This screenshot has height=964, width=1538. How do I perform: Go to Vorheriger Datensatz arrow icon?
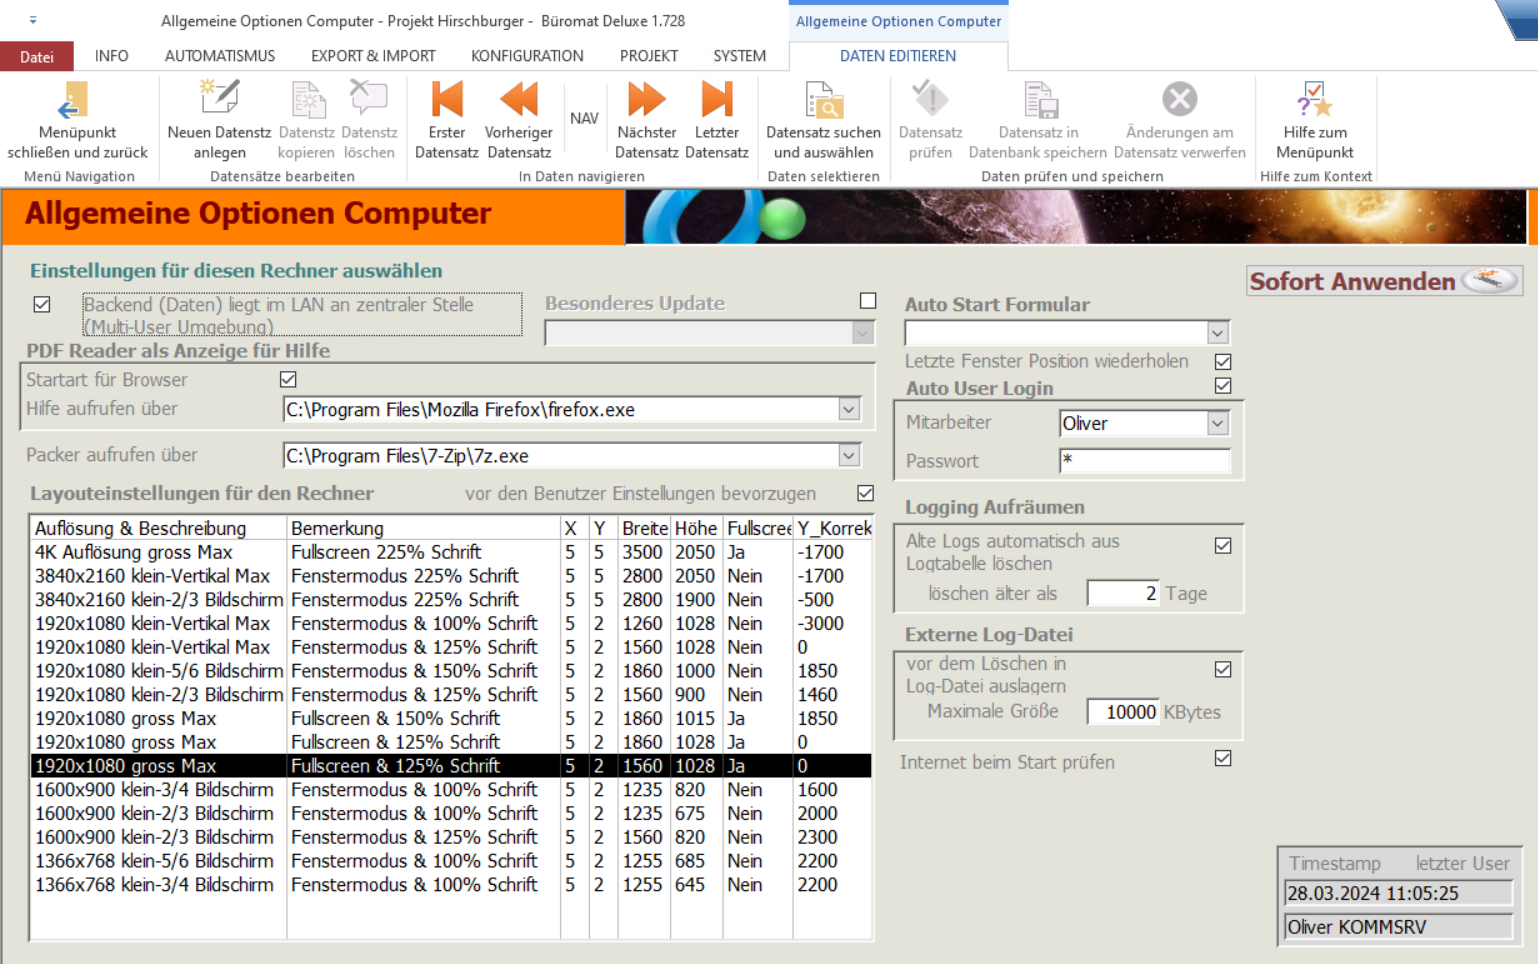518,101
